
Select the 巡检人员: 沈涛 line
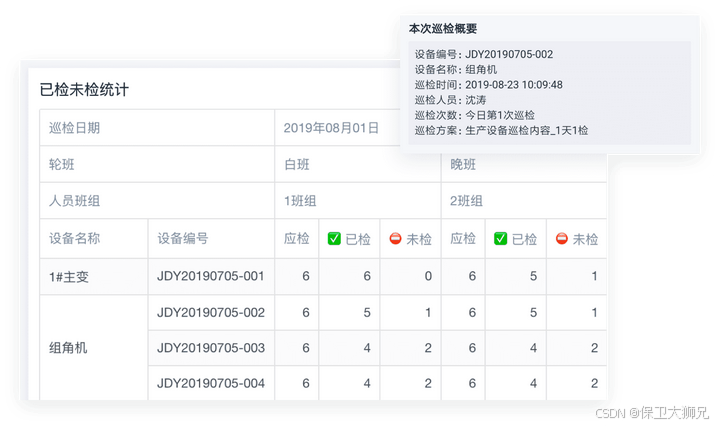(x=450, y=100)
